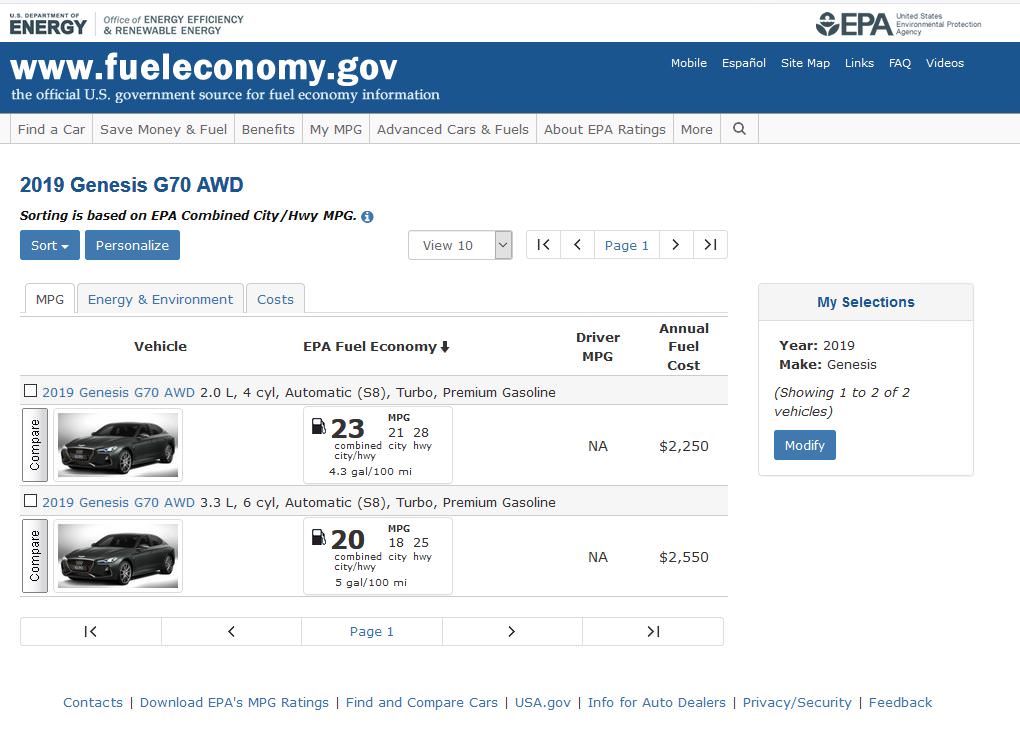This screenshot has height=752, width=1020.
Task: Check the 2.0 L G70 AWD checkbox
Action: click(x=30, y=390)
